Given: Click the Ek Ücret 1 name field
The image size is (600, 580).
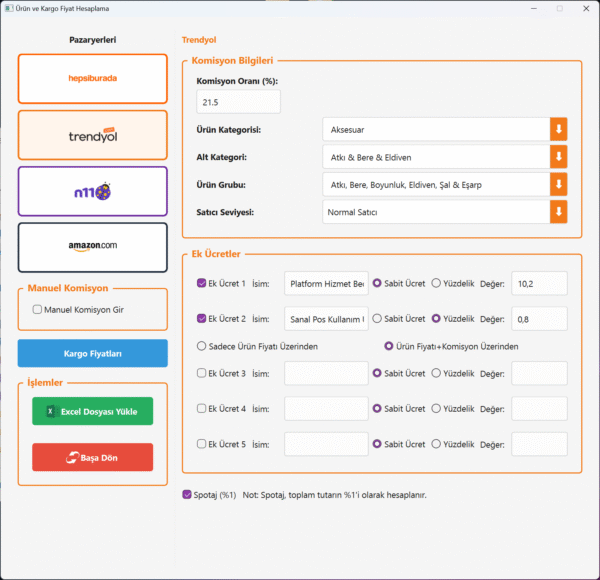Looking at the screenshot, I should pos(326,283).
